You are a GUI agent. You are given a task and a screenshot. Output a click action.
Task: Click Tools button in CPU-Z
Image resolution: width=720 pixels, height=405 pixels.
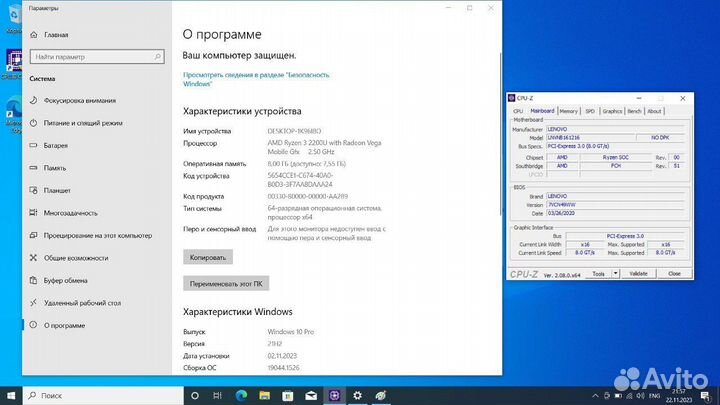[598, 274]
